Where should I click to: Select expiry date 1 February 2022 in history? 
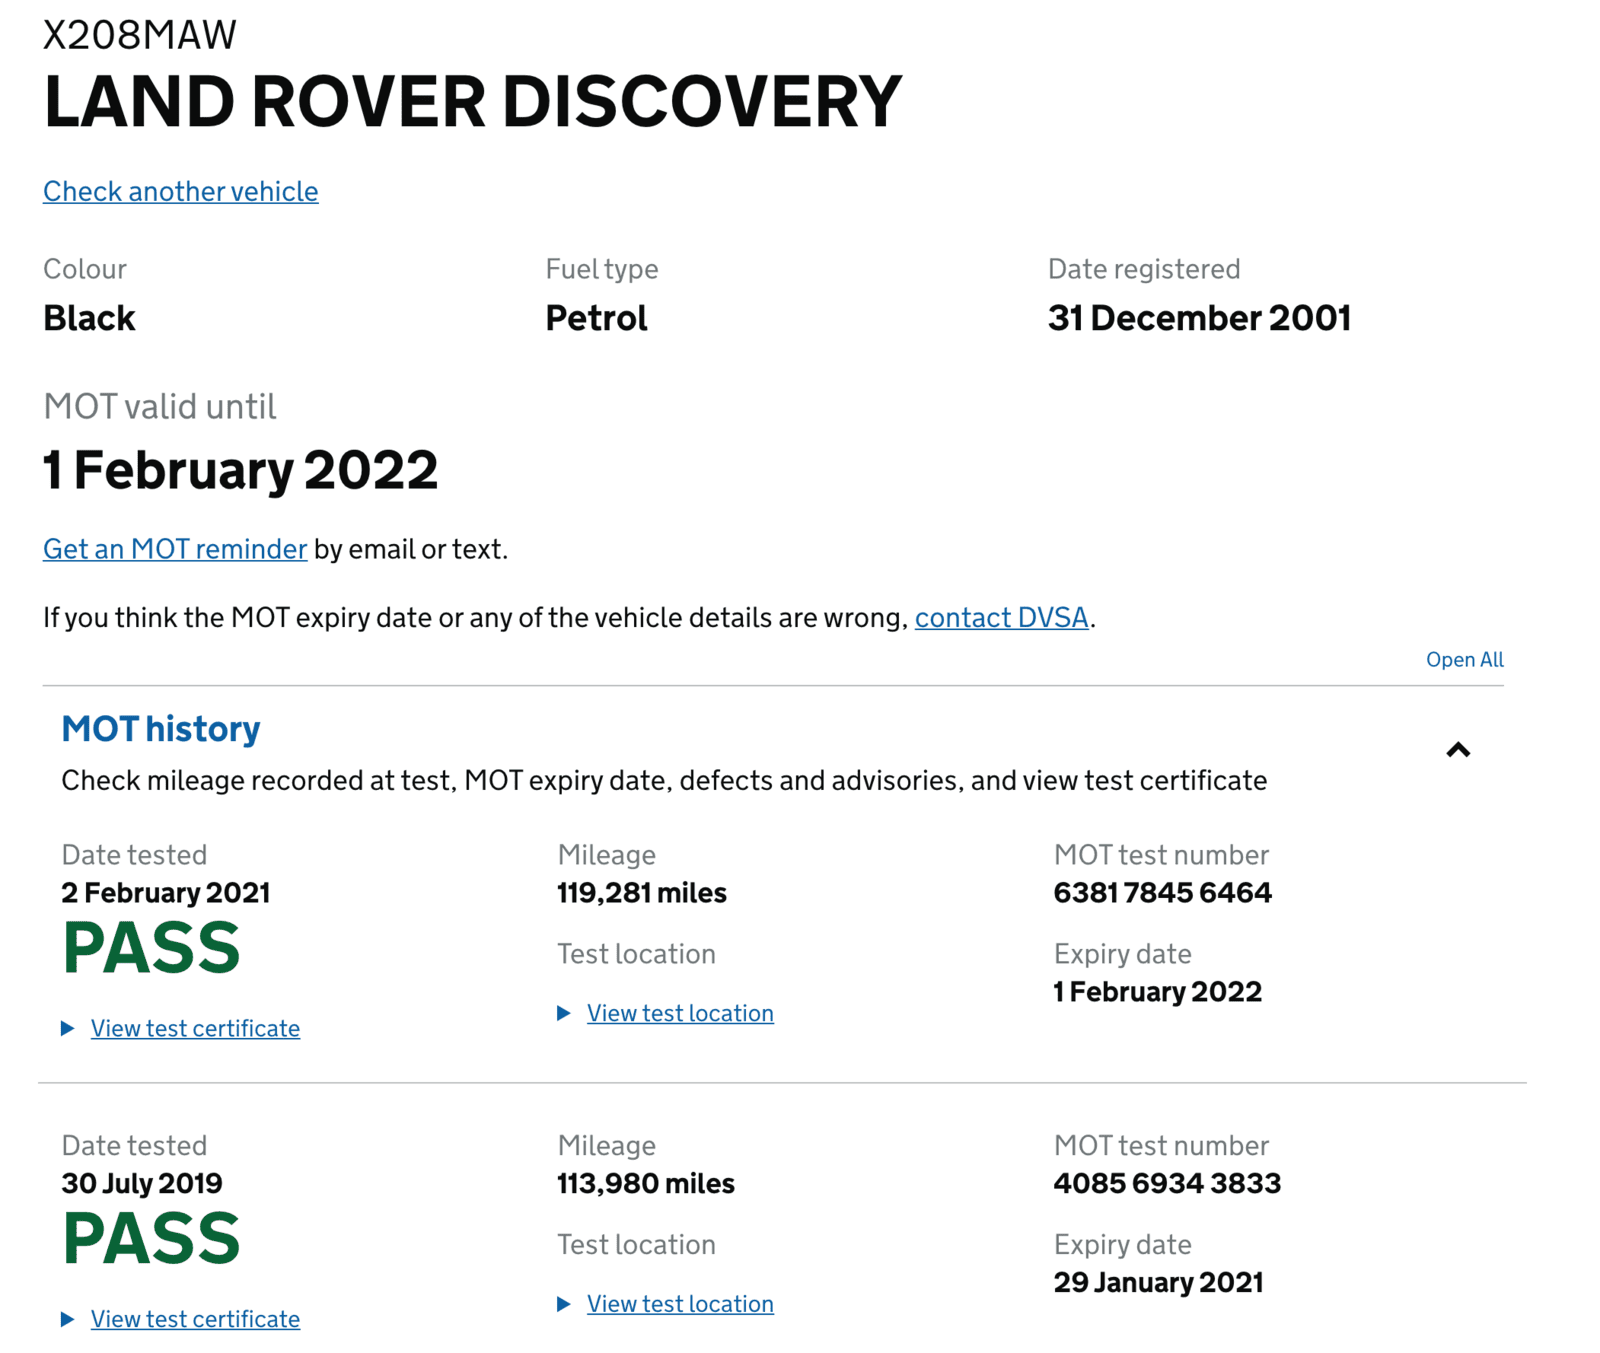tap(1157, 992)
